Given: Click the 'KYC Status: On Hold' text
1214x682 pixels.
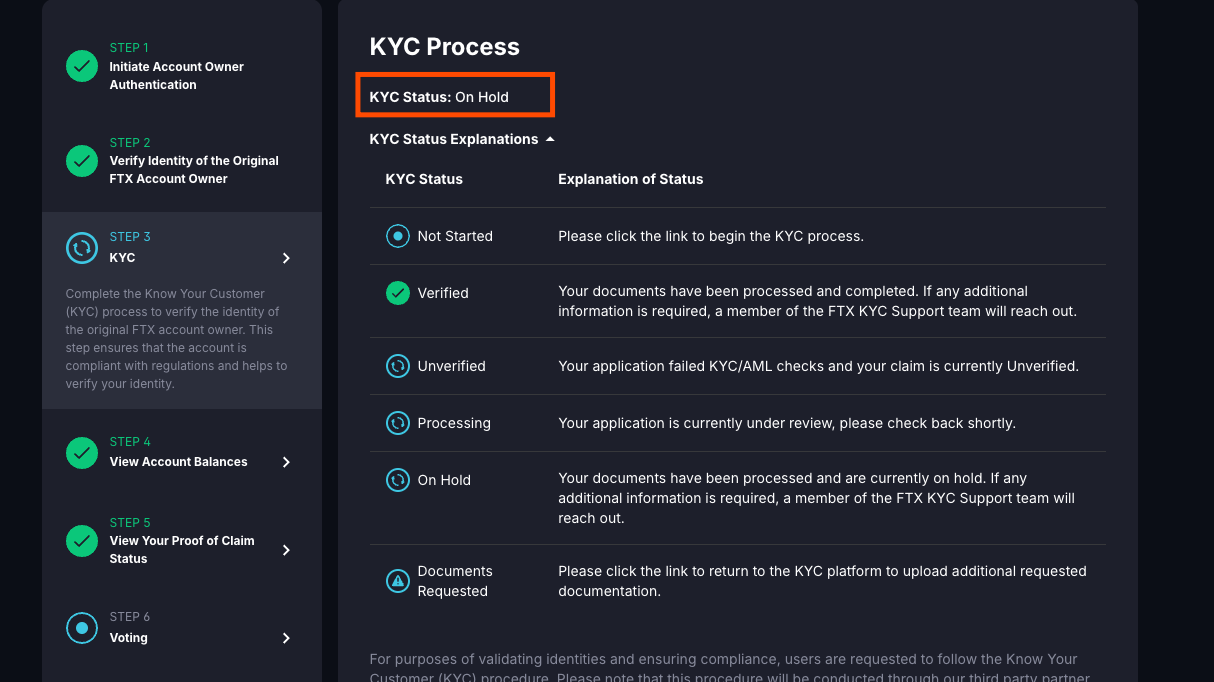Looking at the screenshot, I should click(x=439, y=97).
